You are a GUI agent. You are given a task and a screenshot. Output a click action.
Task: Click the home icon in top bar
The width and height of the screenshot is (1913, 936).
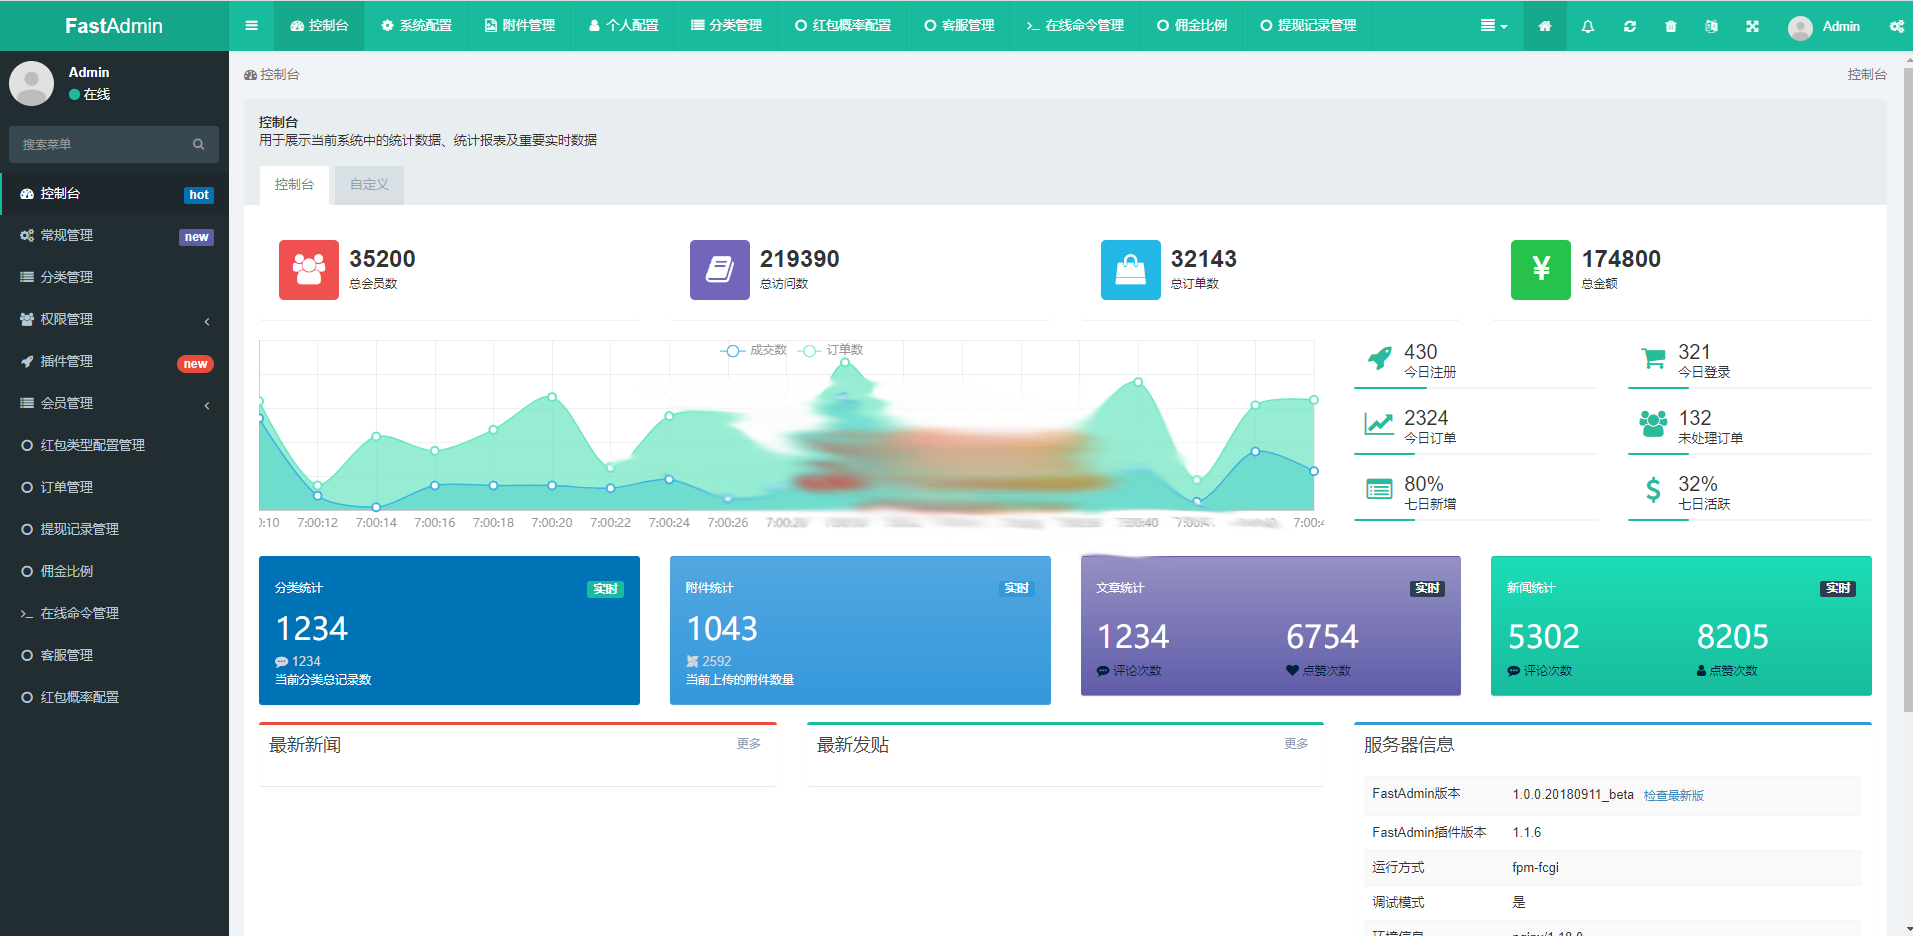[1545, 26]
